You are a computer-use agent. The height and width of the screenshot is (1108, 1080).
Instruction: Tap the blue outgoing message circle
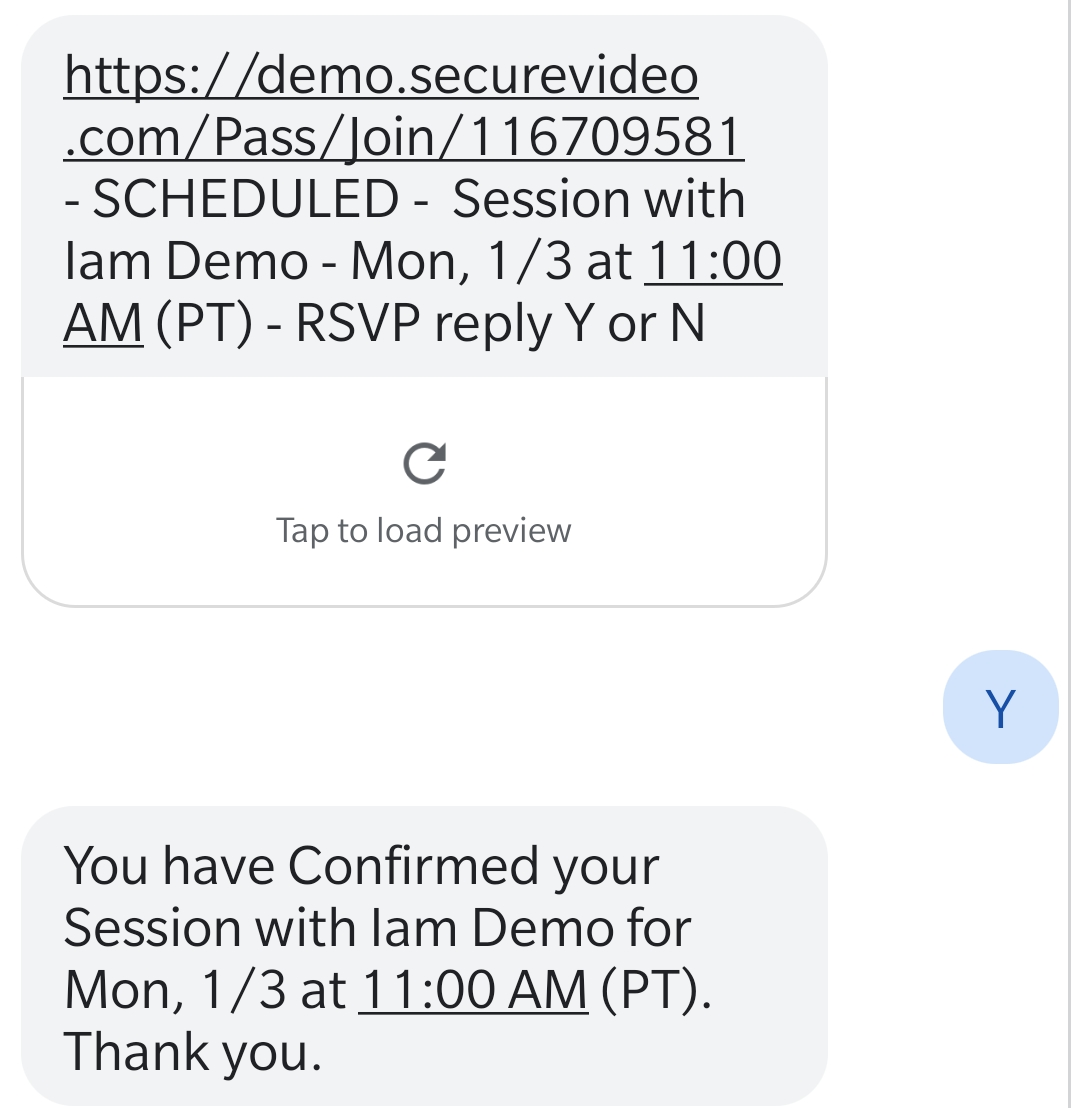(1000, 706)
